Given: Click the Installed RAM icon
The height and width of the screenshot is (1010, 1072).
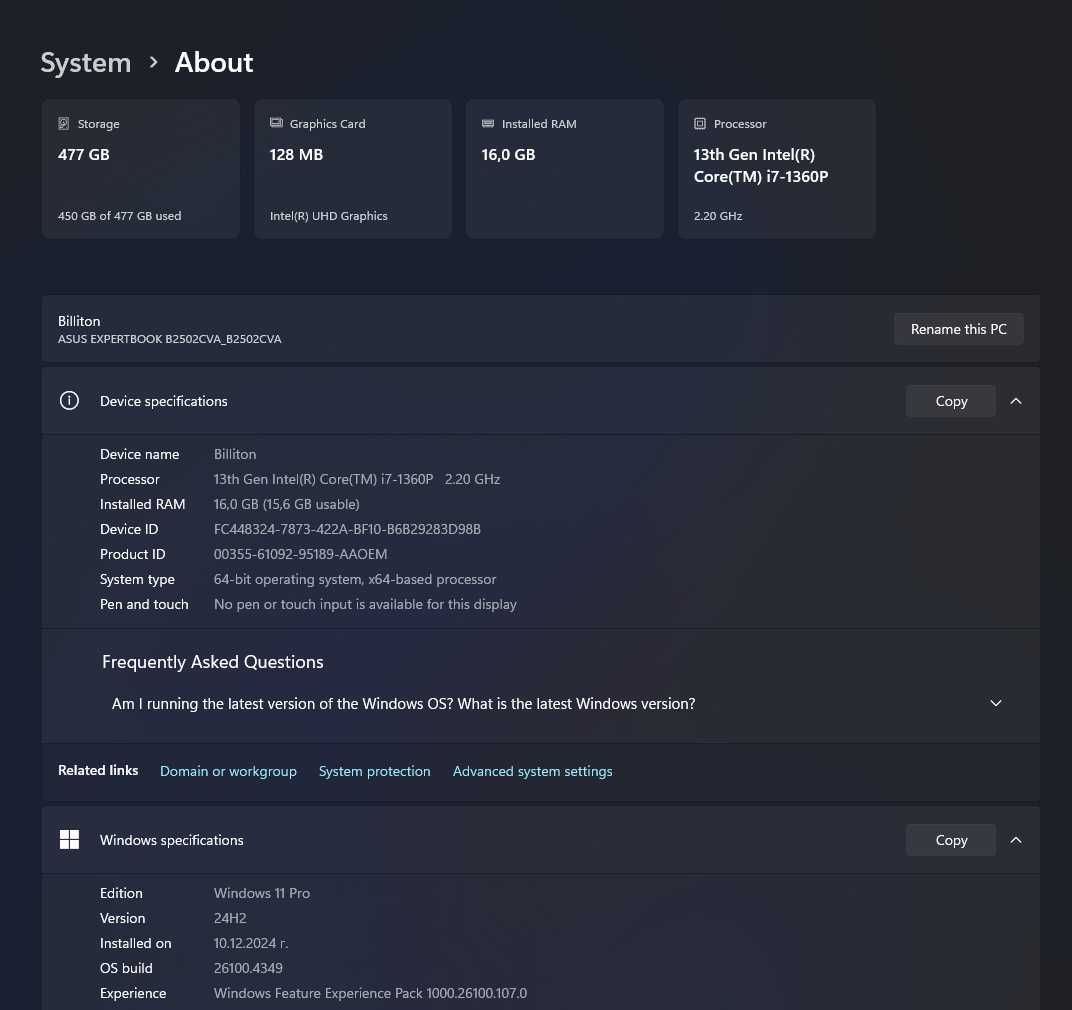Looking at the screenshot, I should coord(488,124).
